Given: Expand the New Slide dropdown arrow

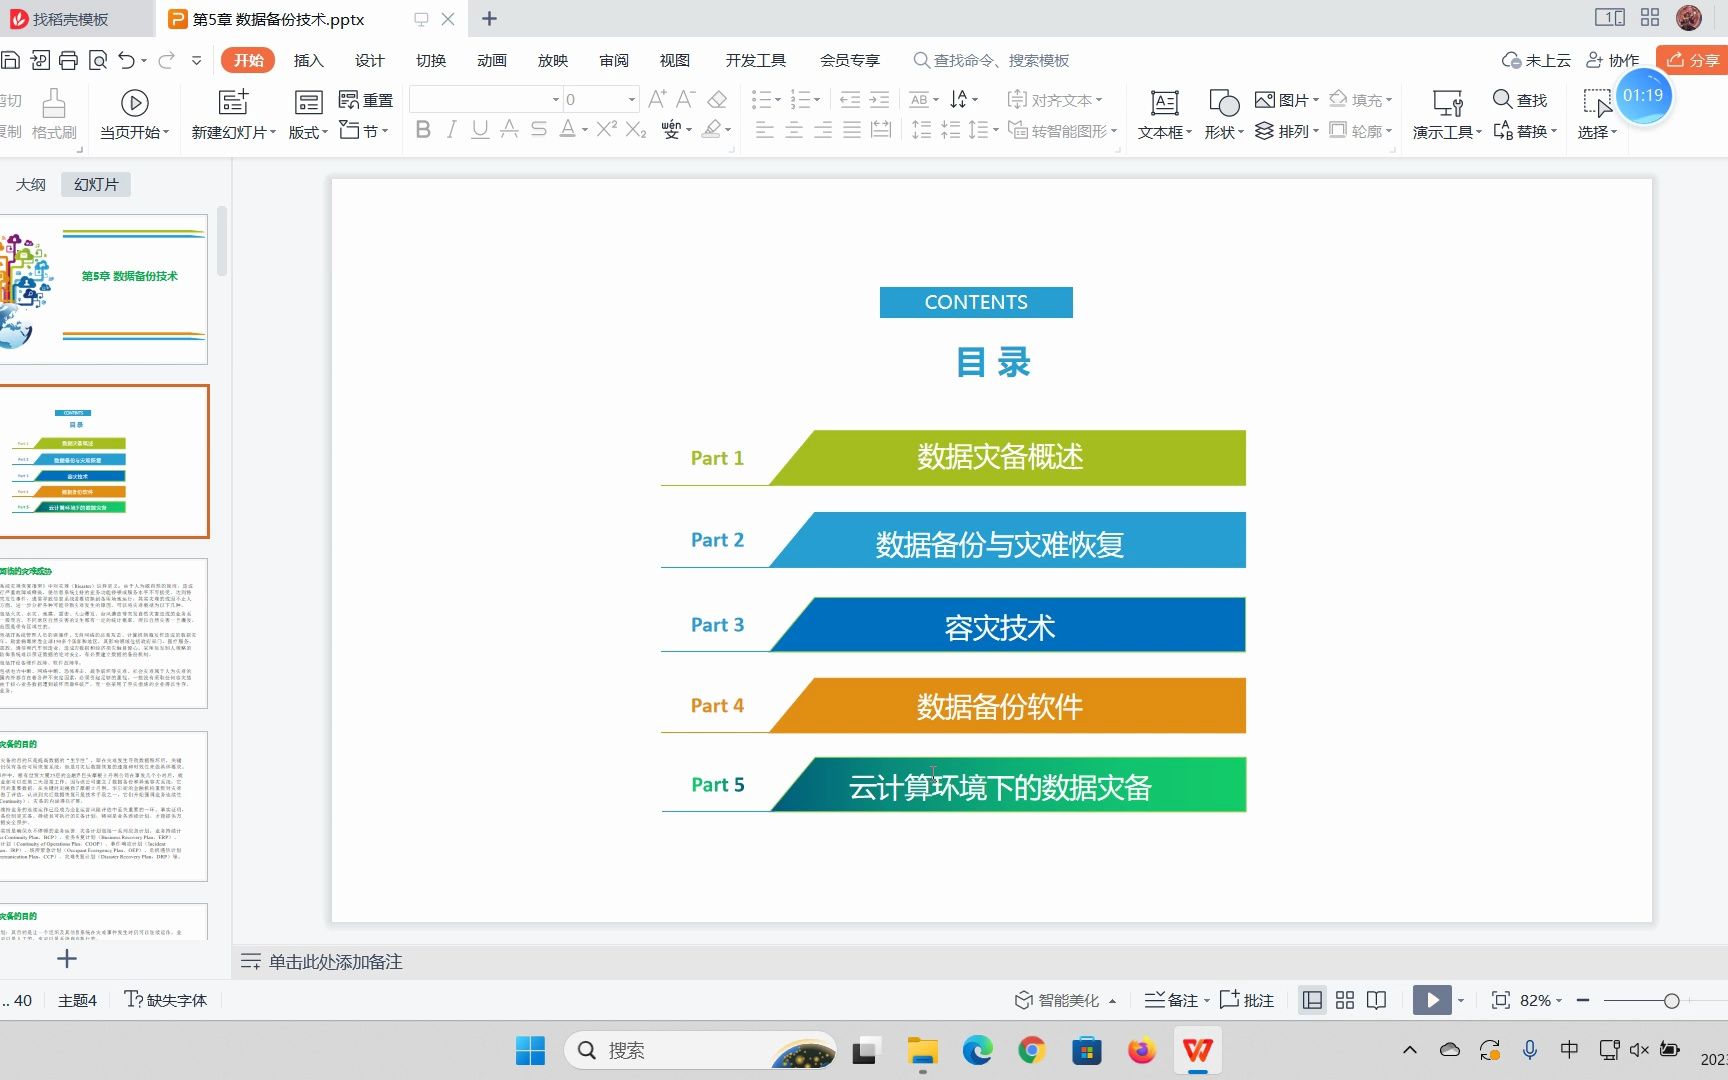Looking at the screenshot, I should (x=272, y=132).
